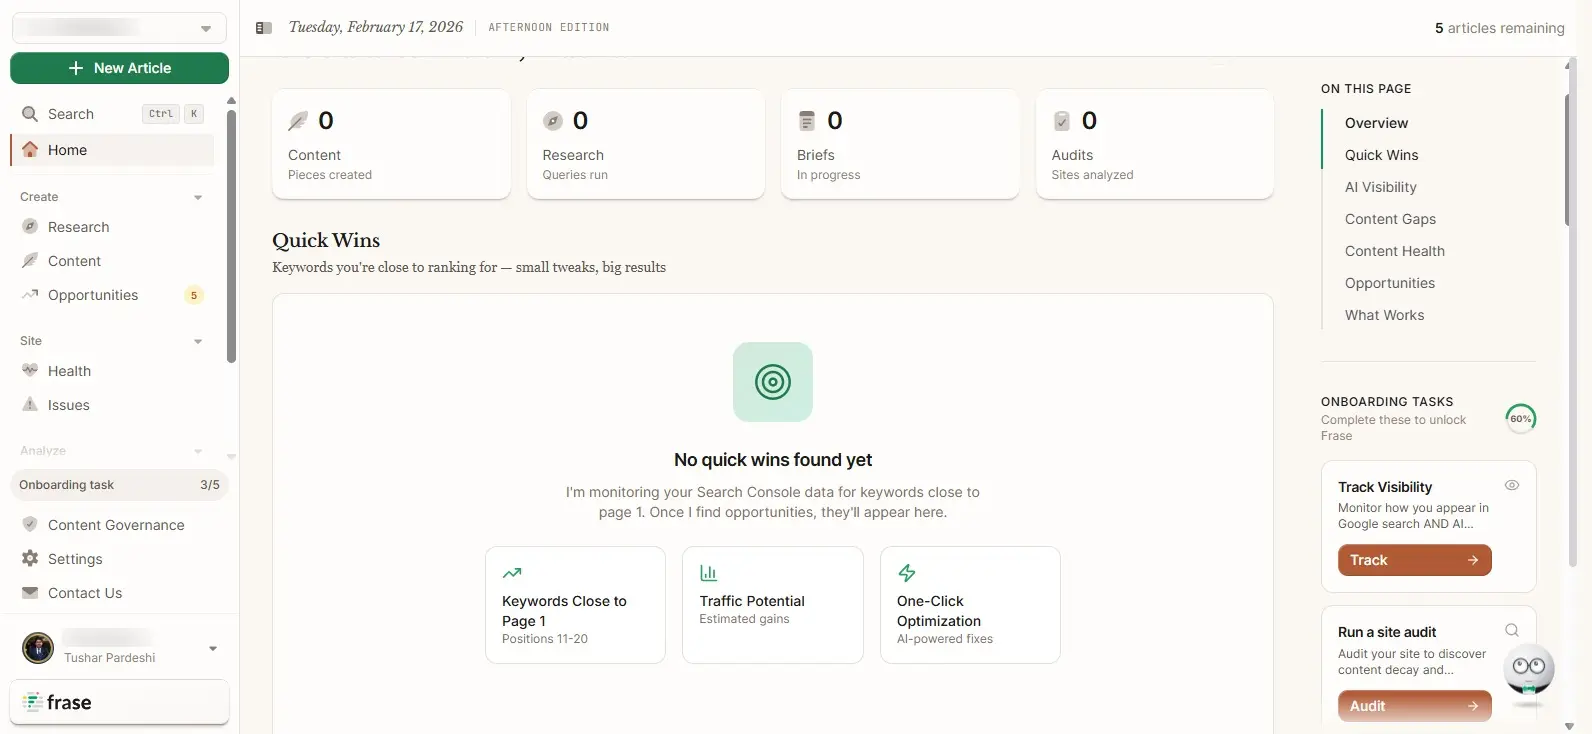Screen dimensions: 1592x734
Task: Open the chatbot mascot assistant
Action: click(x=1529, y=672)
